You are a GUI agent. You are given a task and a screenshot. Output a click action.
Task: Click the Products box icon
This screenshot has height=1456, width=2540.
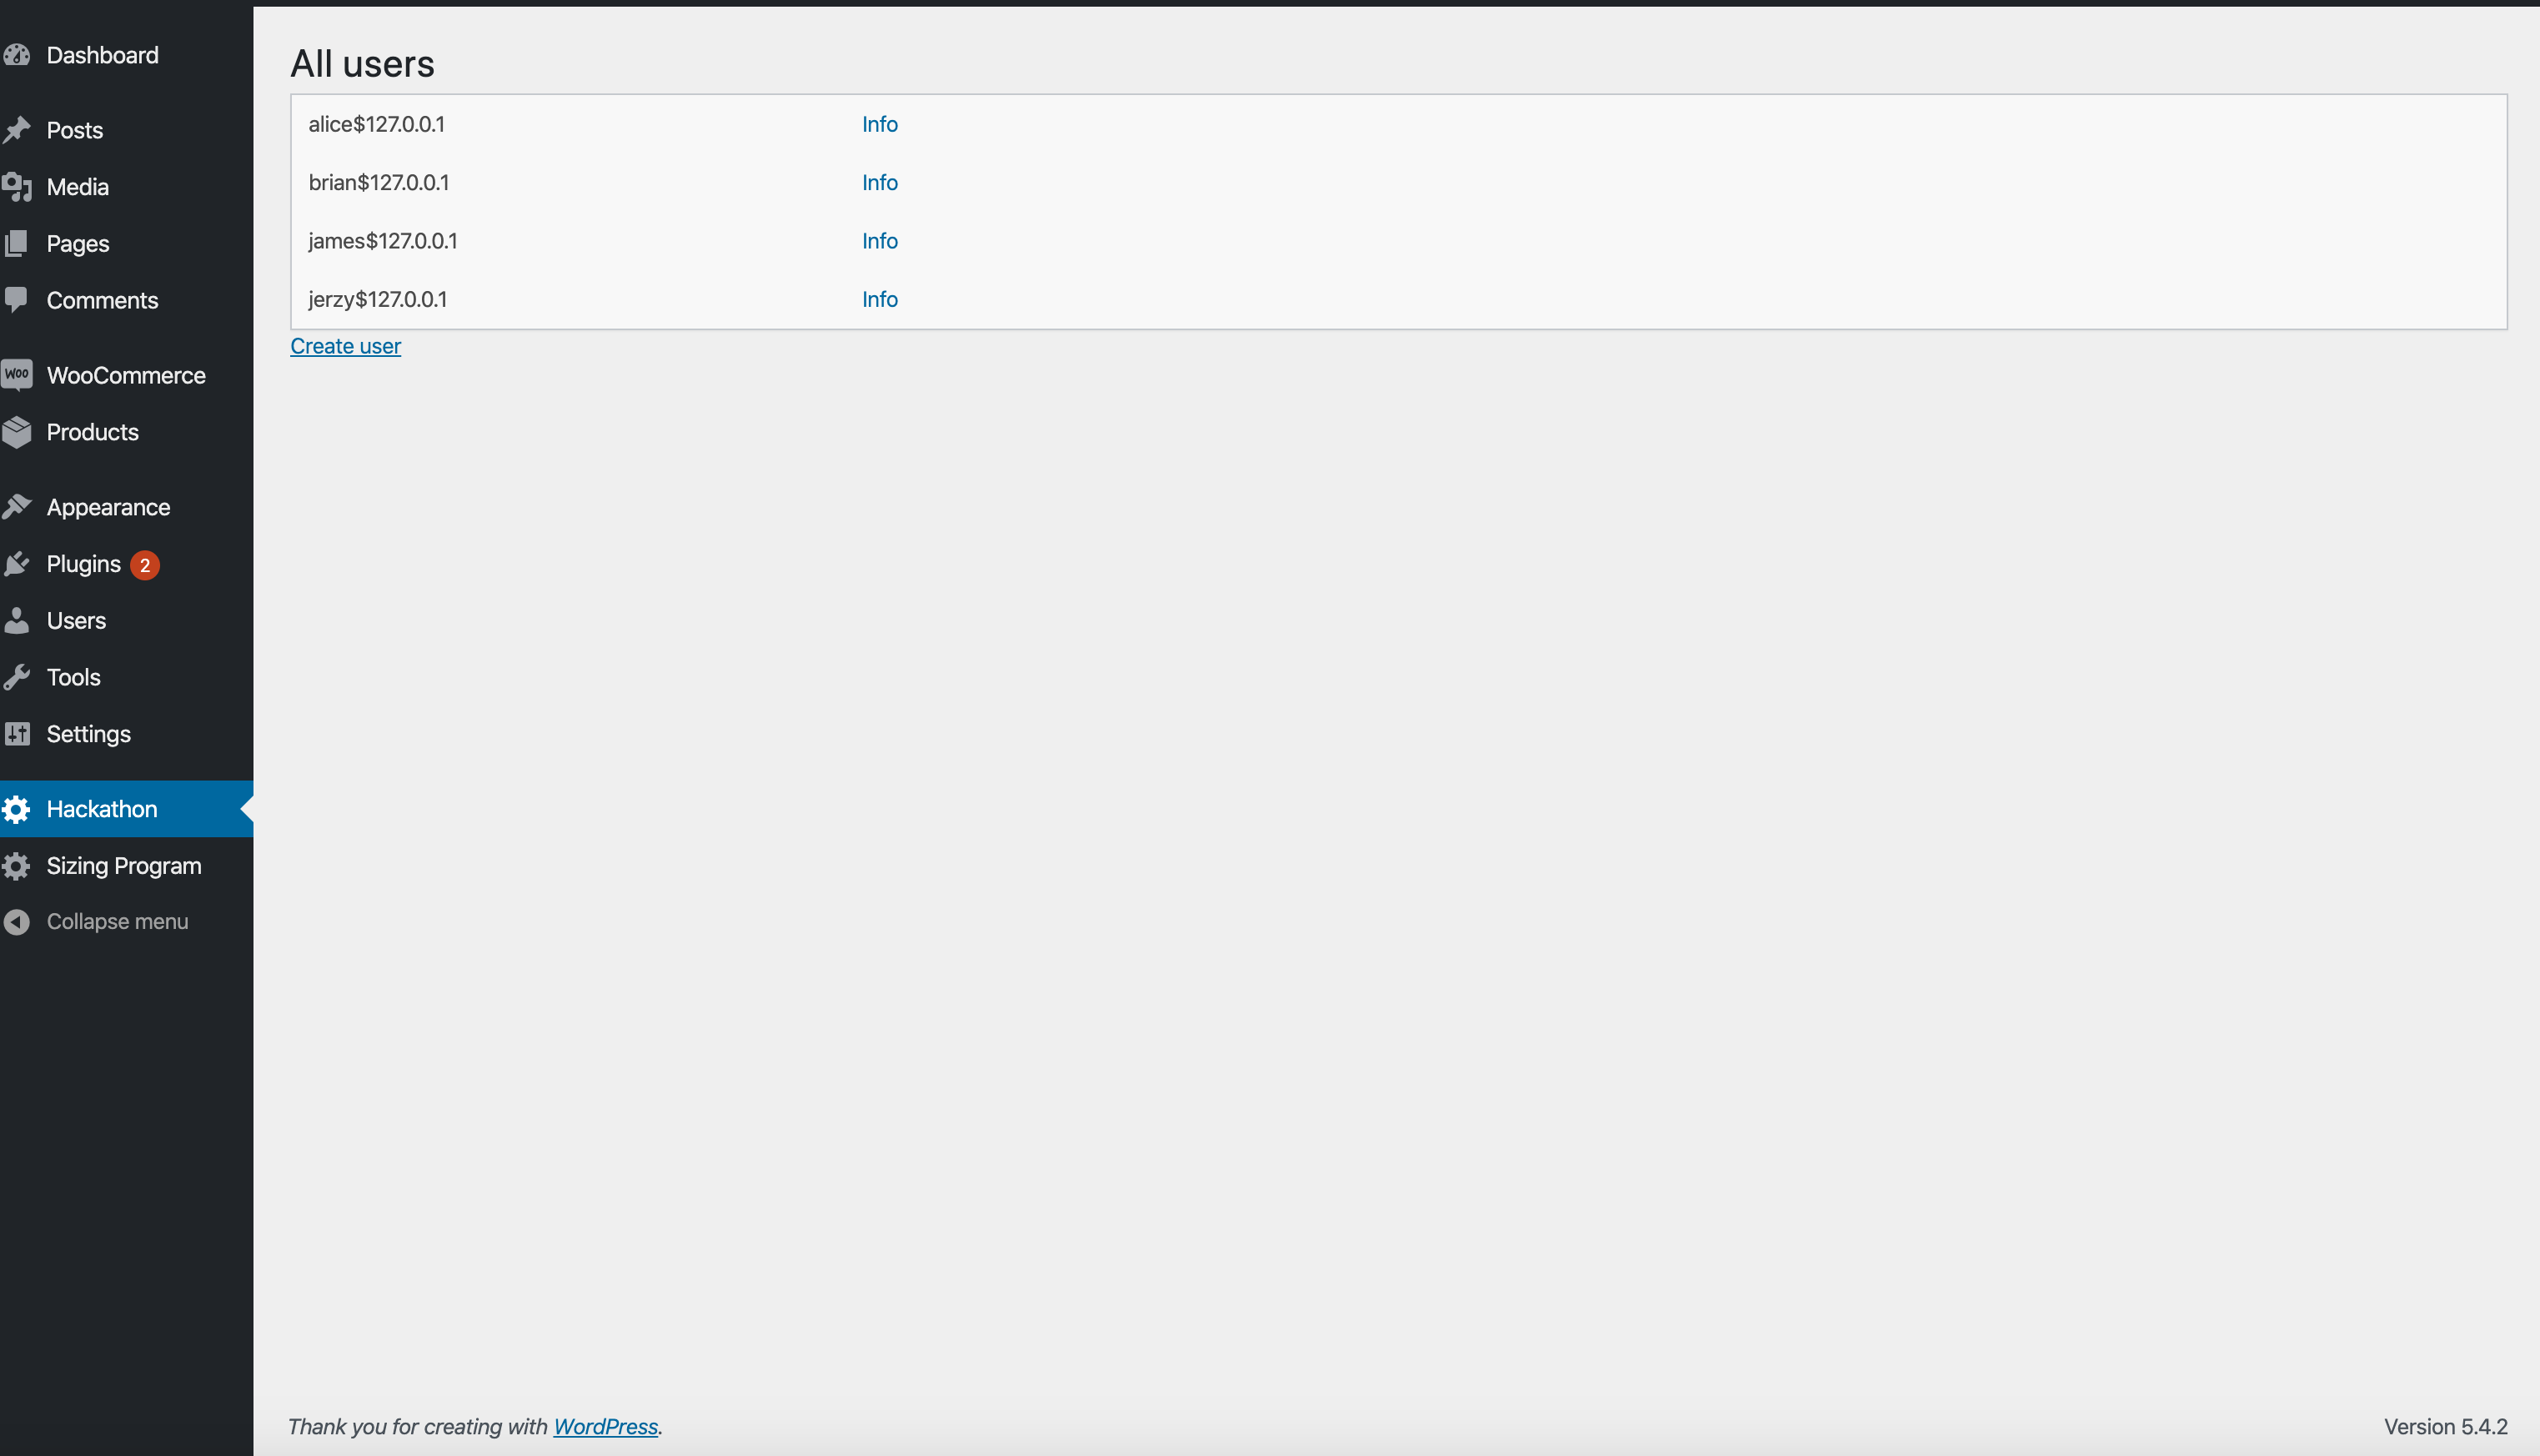click(x=17, y=432)
